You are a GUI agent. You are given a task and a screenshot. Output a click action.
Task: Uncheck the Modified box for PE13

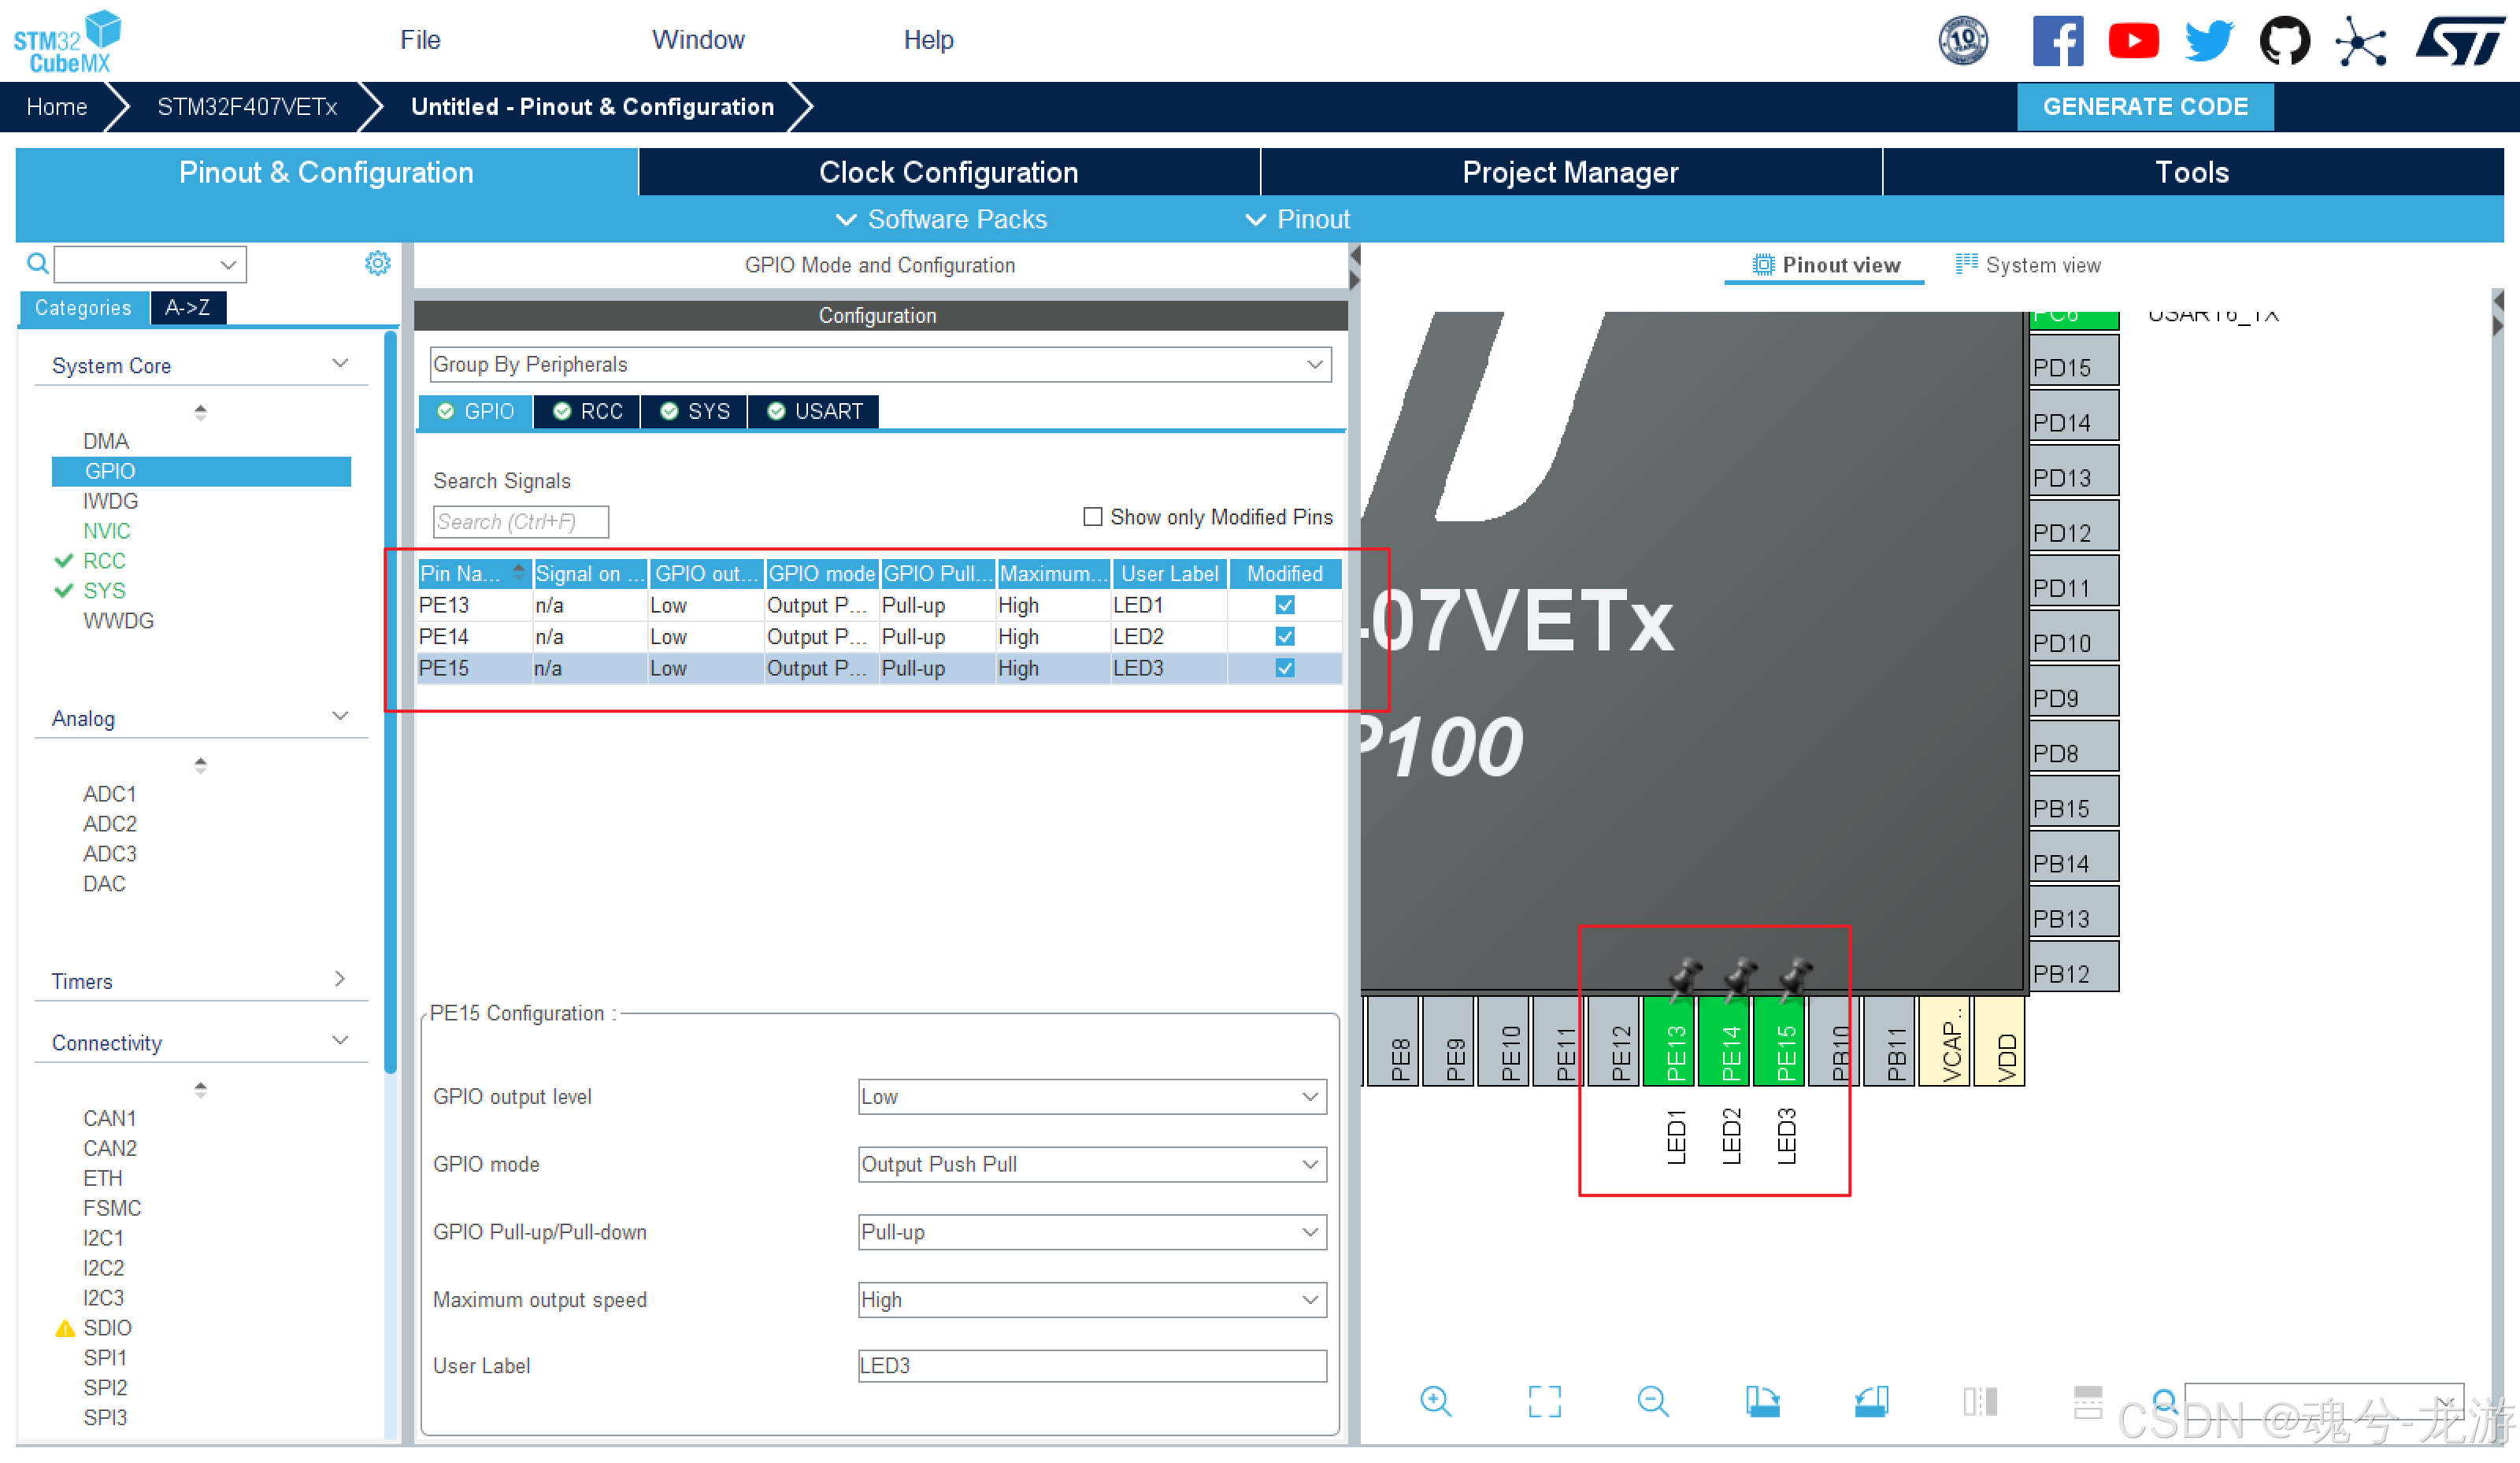tap(1285, 605)
